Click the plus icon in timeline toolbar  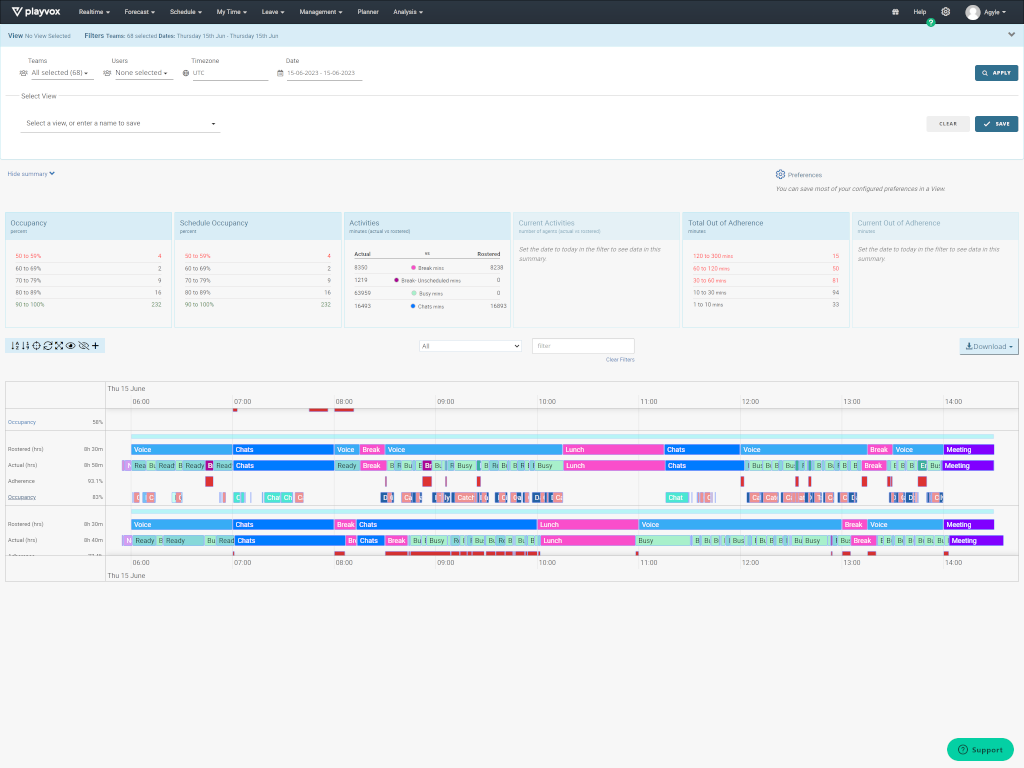pos(96,346)
